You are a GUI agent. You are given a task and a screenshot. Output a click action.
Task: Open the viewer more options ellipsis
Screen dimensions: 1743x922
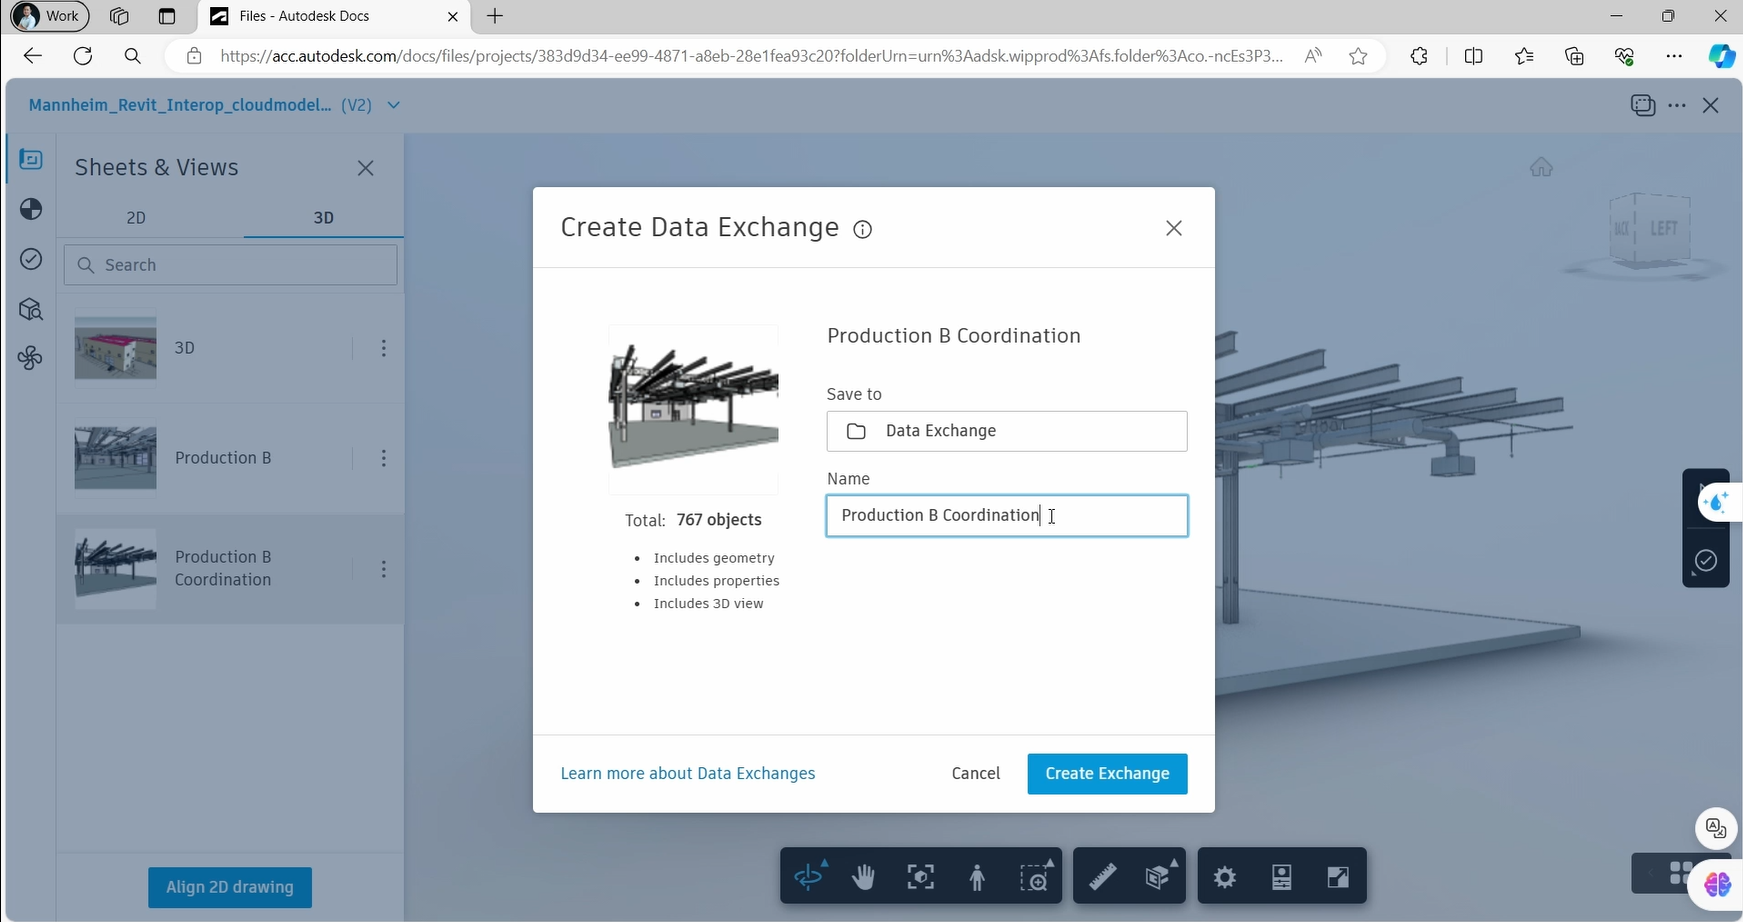(x=1677, y=105)
